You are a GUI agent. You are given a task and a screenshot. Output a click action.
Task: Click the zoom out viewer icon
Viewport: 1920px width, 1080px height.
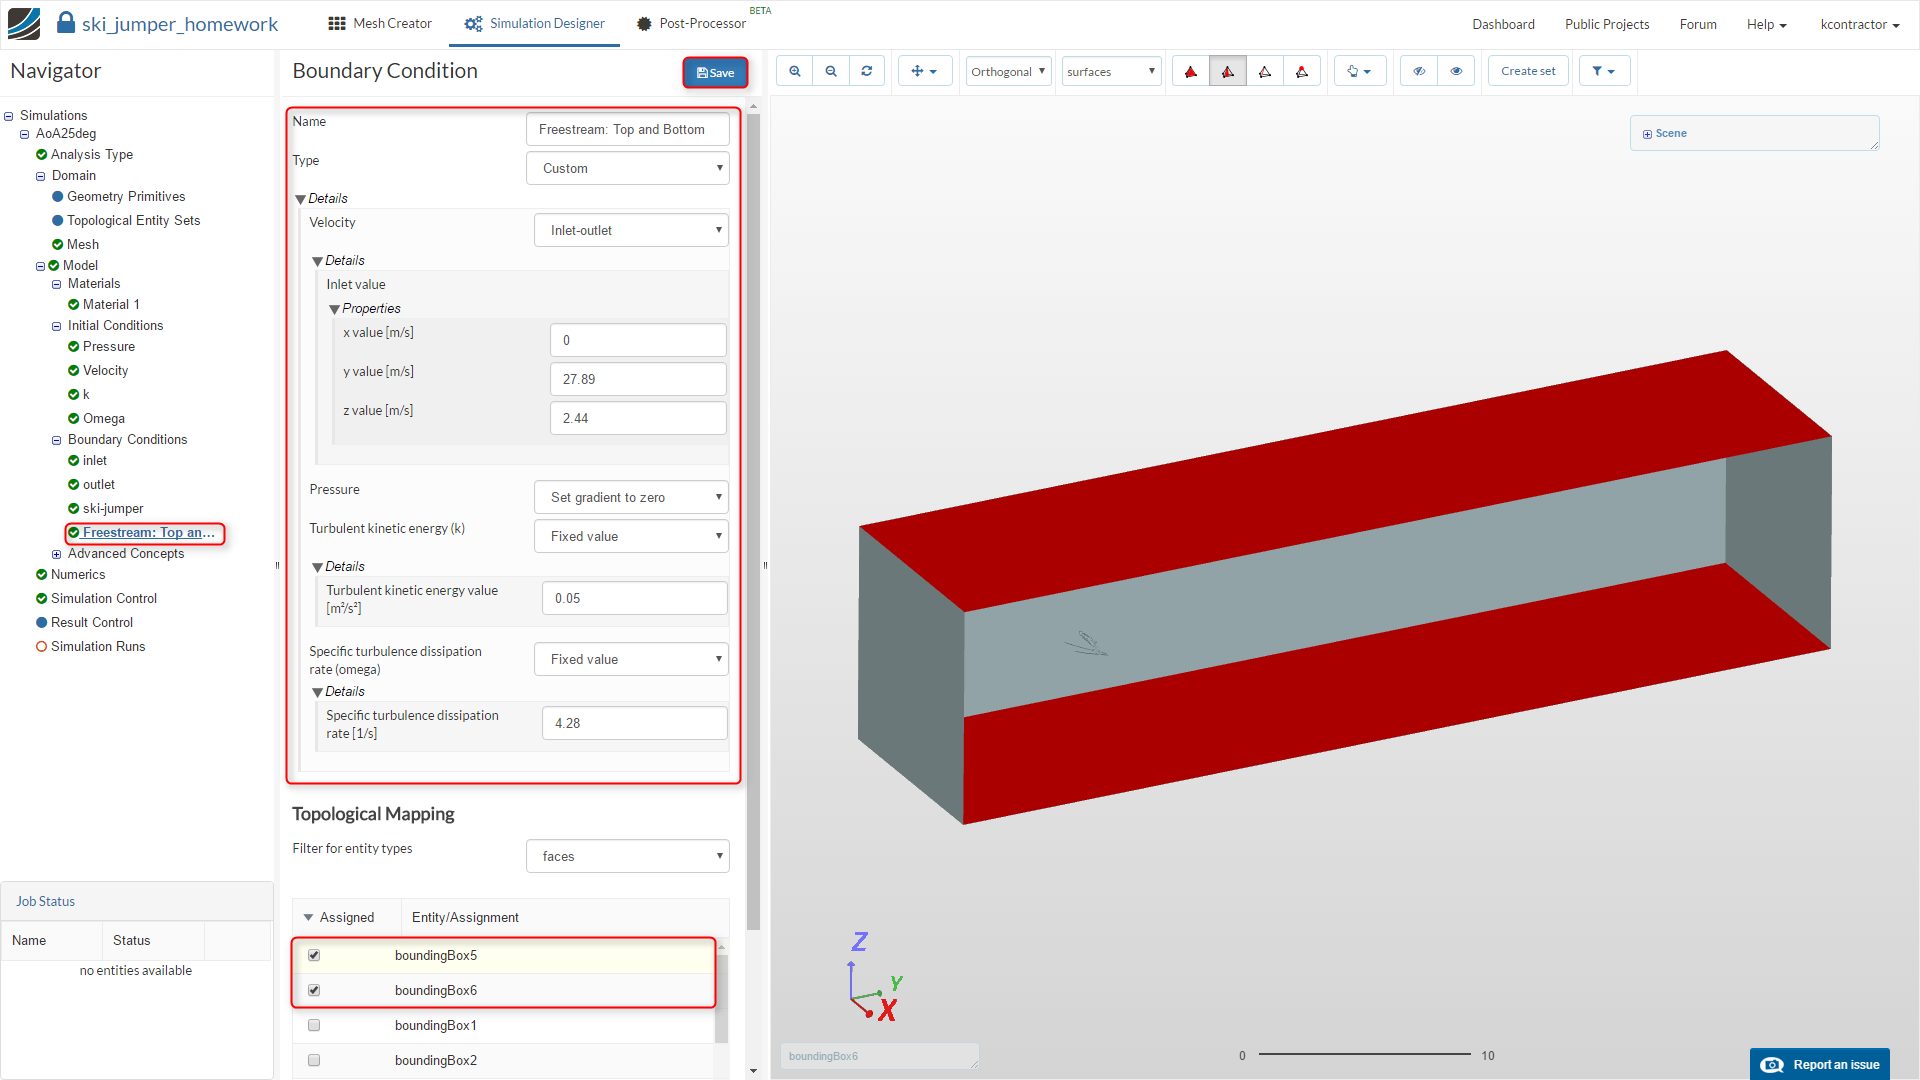pos(831,71)
